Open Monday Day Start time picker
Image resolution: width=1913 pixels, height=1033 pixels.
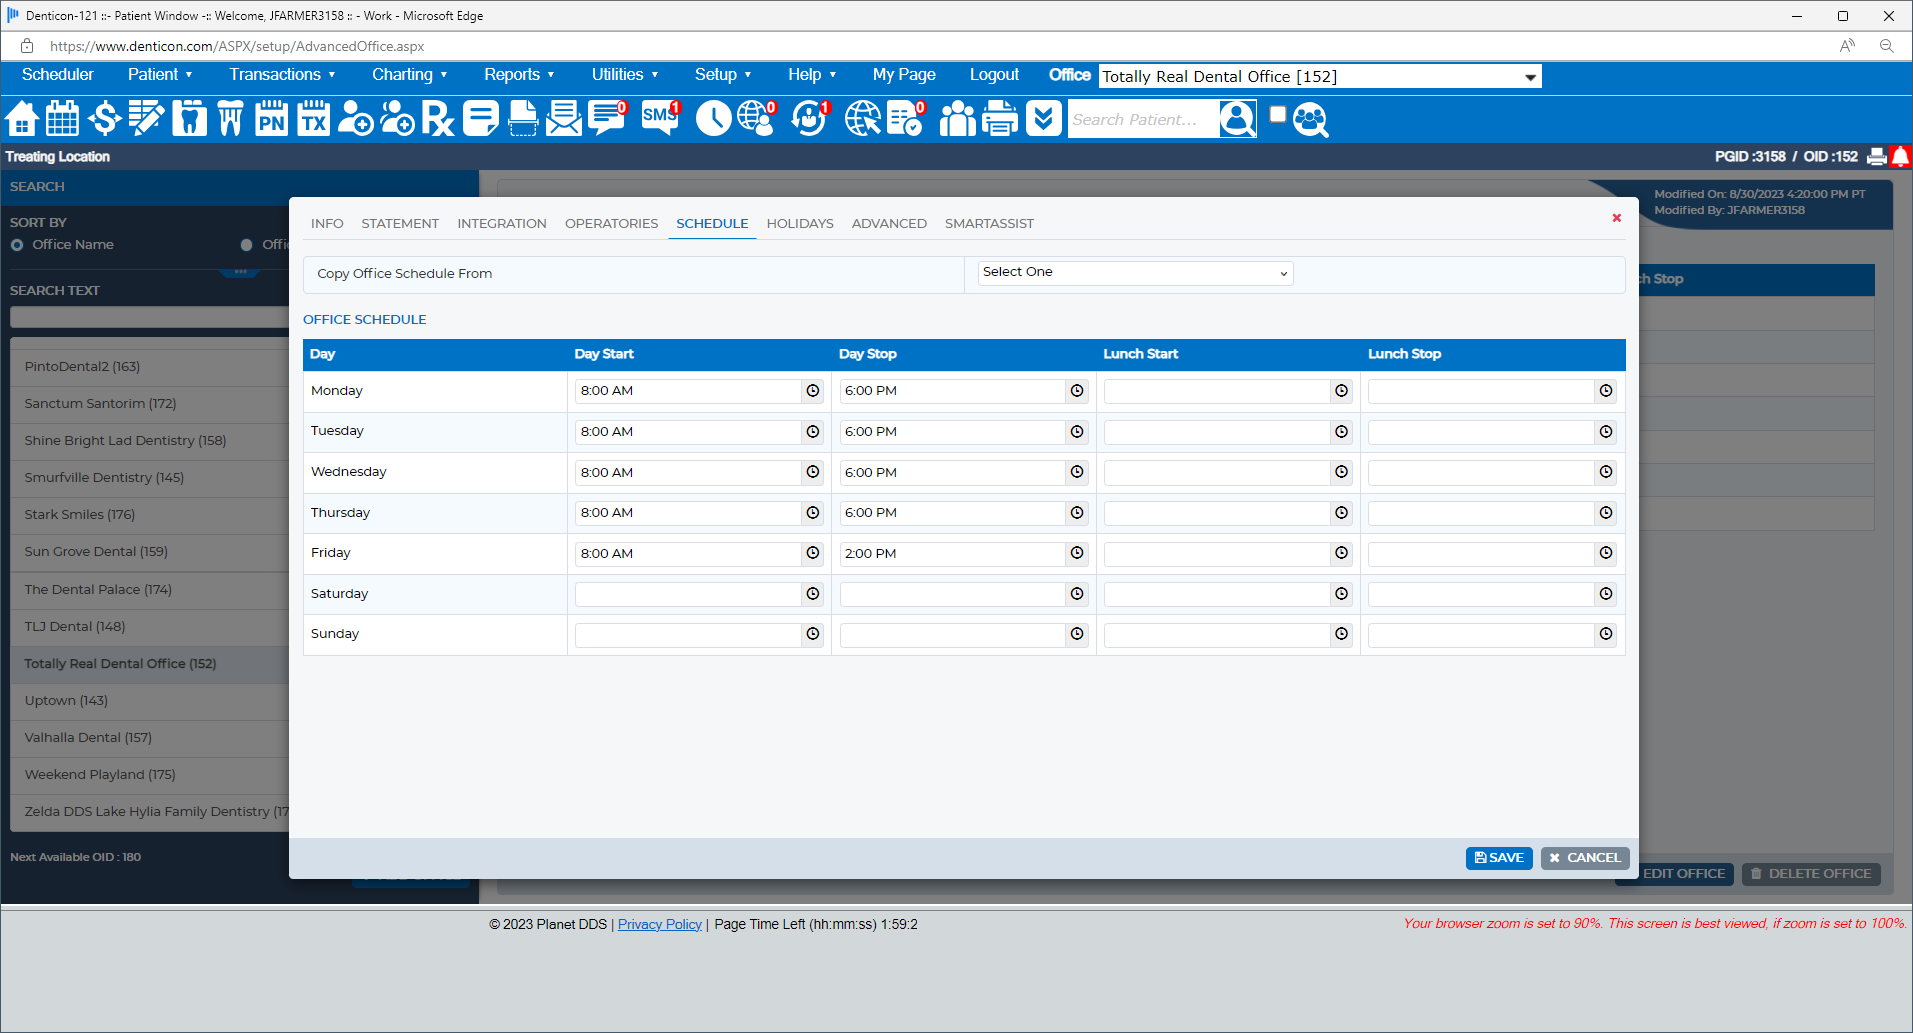[813, 391]
